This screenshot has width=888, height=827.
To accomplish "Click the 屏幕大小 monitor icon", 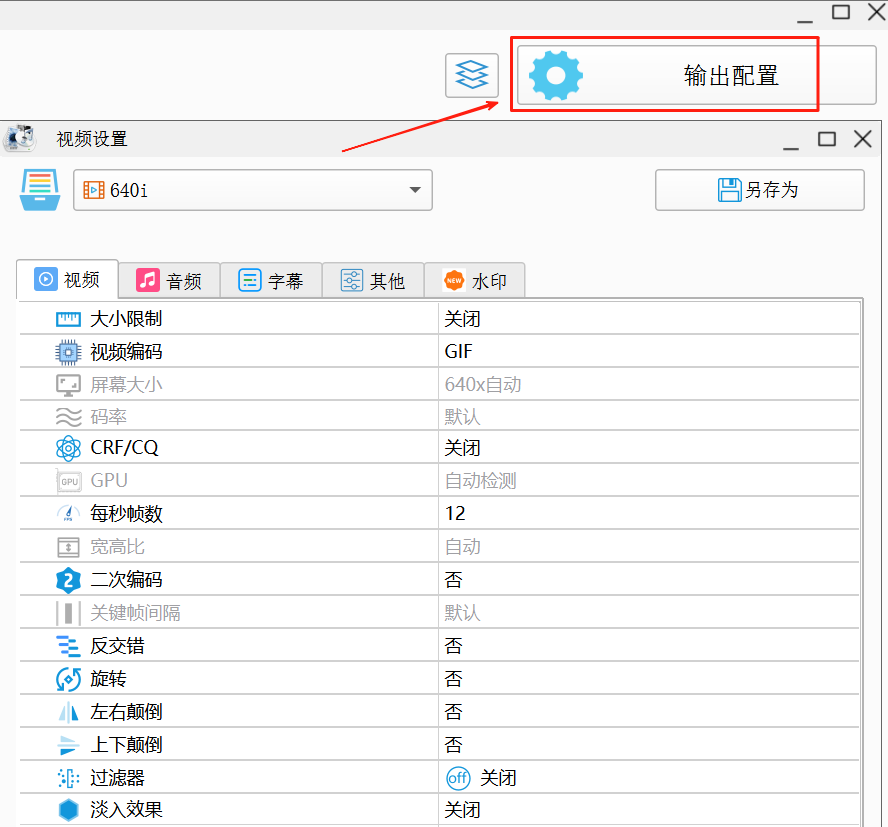I will 69,385.
